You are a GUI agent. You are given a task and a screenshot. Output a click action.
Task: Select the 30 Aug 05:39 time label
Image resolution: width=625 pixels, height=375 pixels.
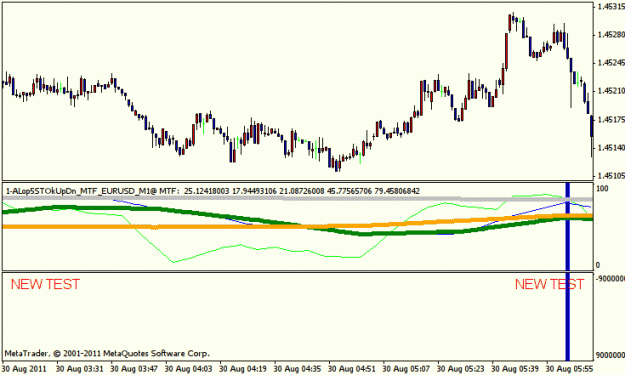515,369
